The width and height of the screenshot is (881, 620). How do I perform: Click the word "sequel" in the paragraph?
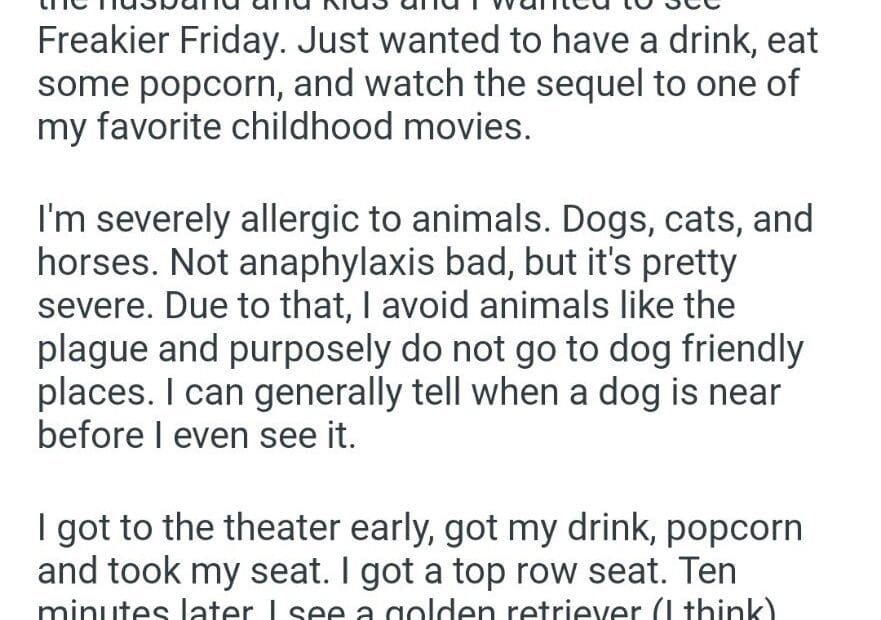coord(573,83)
